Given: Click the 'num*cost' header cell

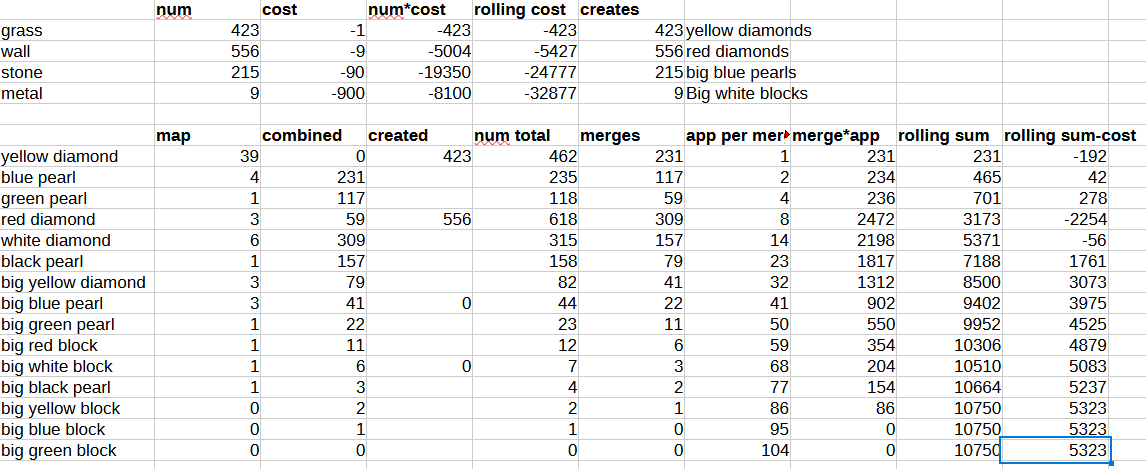Looking at the screenshot, I should coord(420,10).
